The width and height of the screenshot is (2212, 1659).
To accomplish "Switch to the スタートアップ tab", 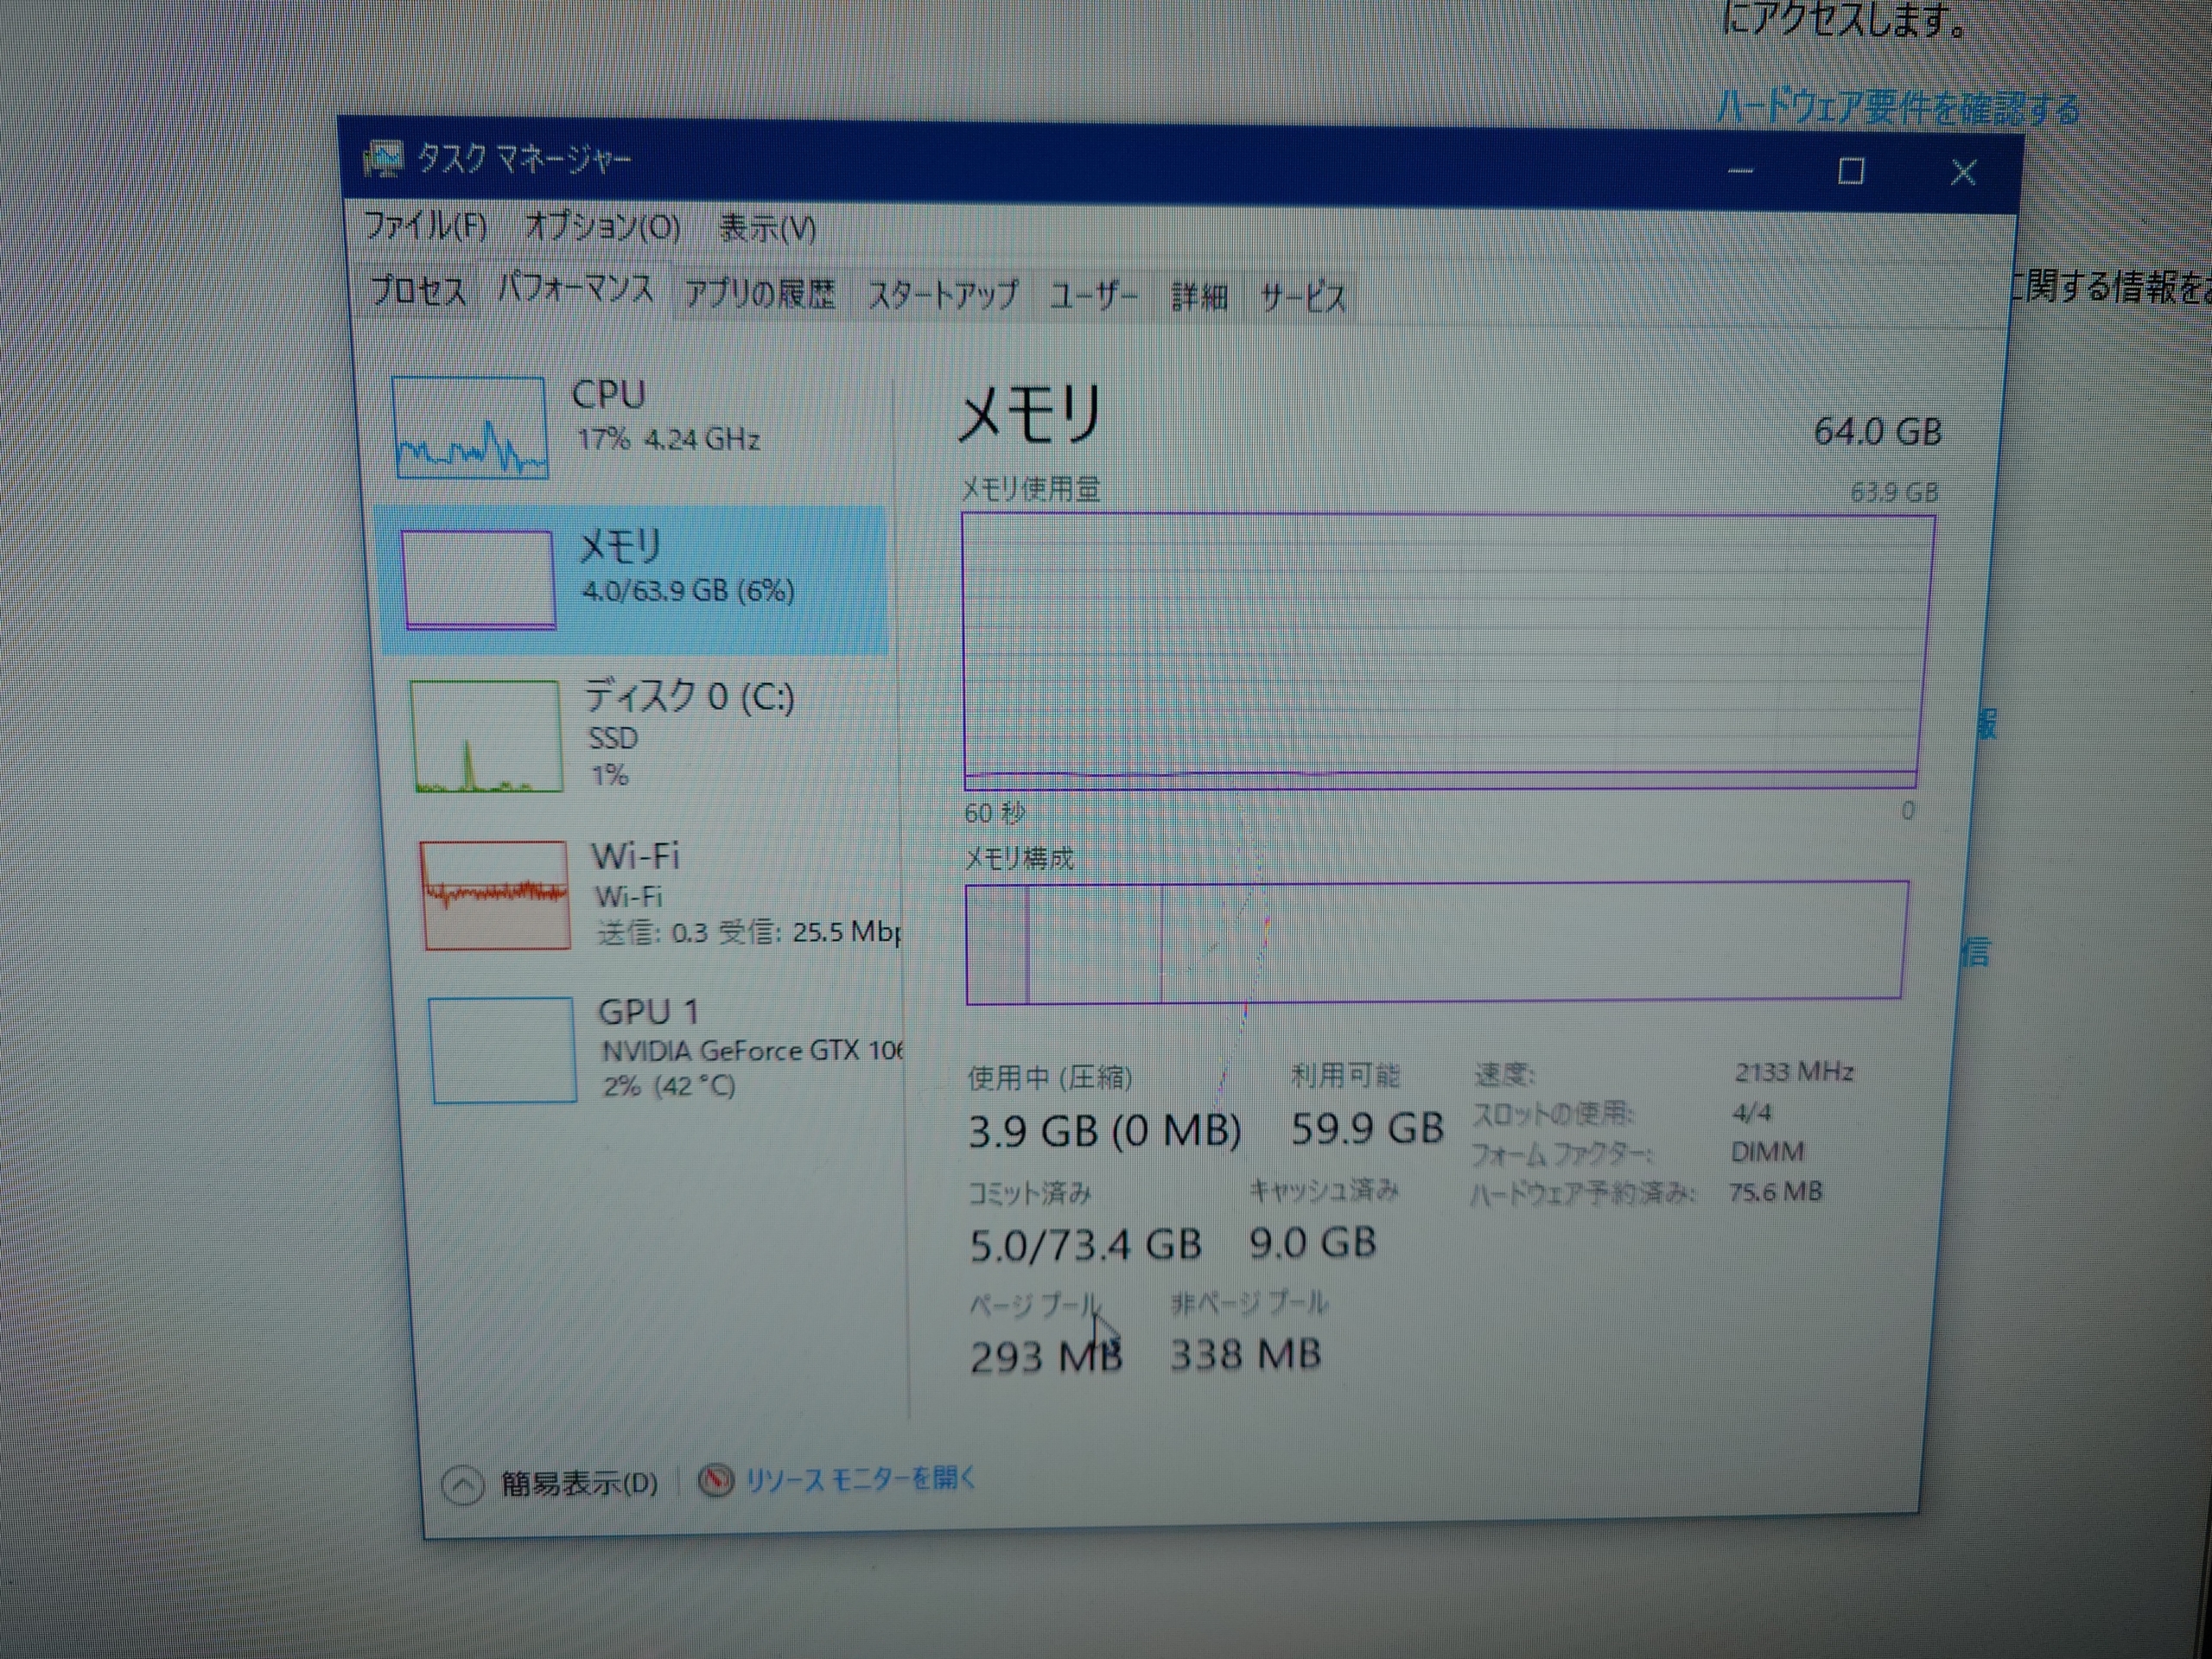I will pos(942,295).
